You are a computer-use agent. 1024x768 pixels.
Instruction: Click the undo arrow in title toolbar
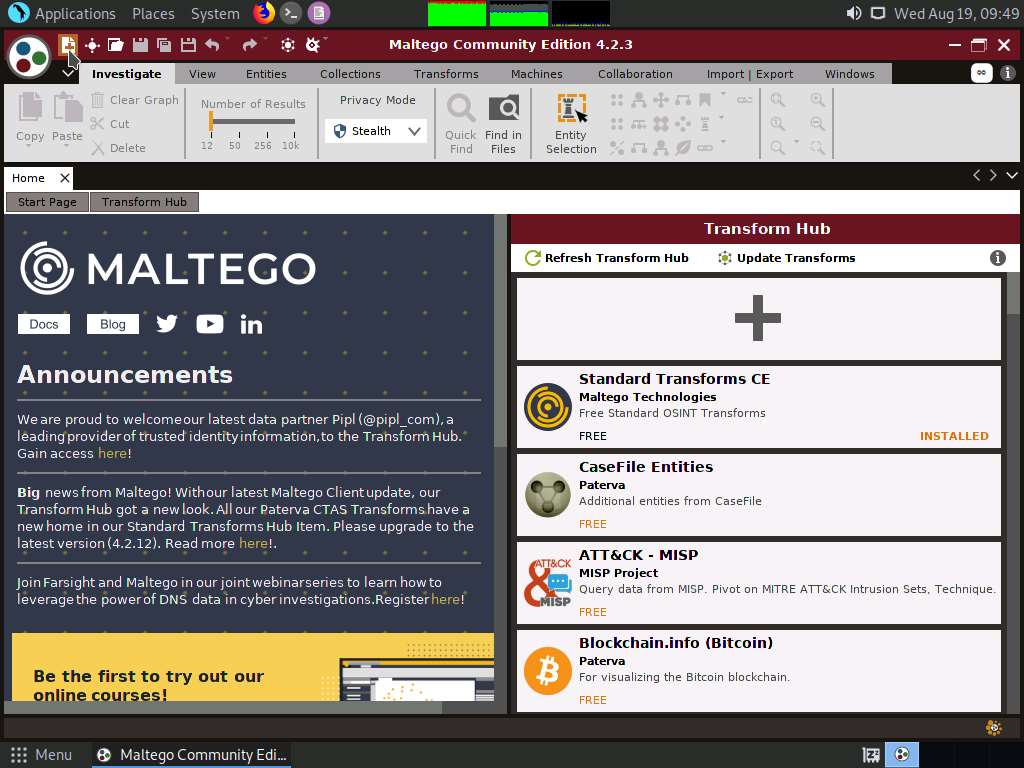pos(212,45)
